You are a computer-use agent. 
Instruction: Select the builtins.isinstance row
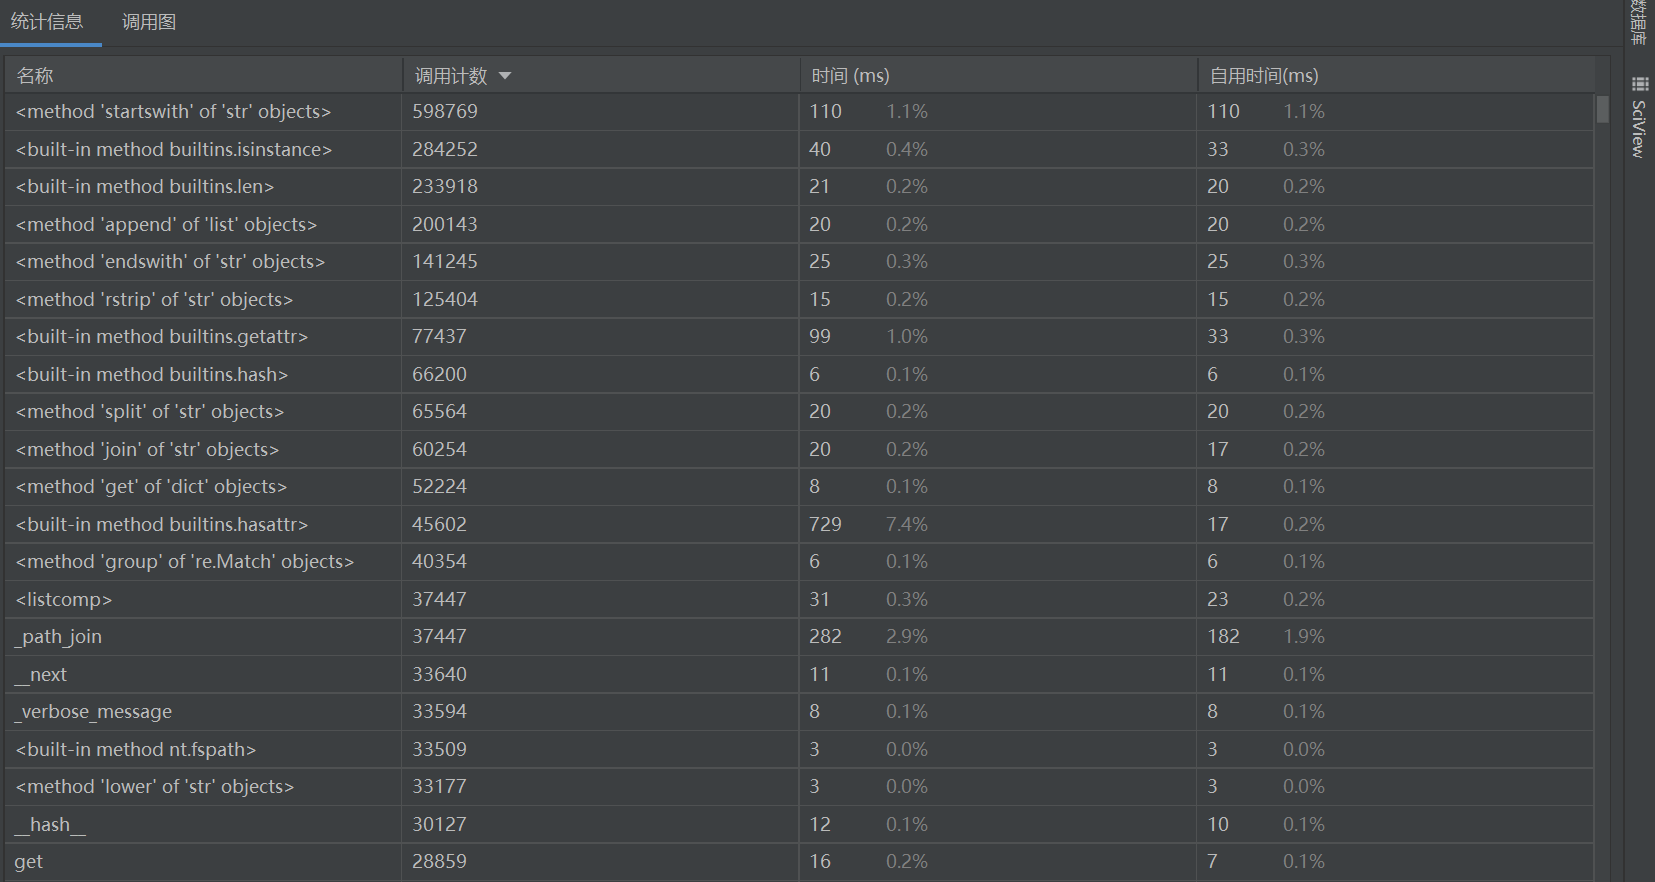click(x=173, y=149)
